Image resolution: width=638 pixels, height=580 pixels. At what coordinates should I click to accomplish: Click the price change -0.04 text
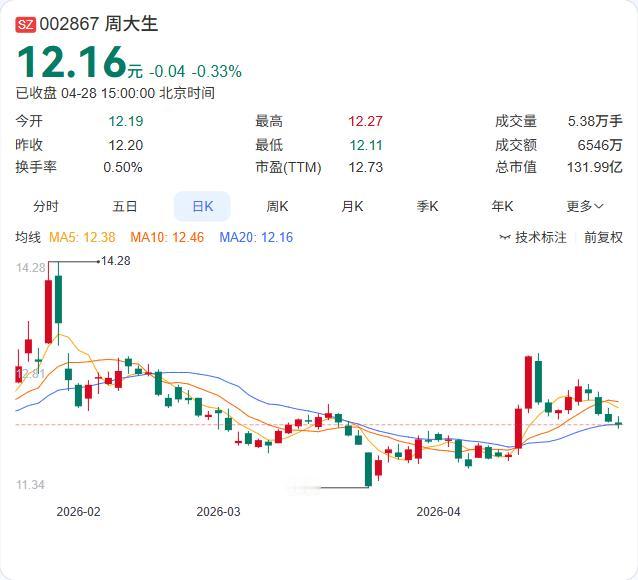(x=167, y=72)
